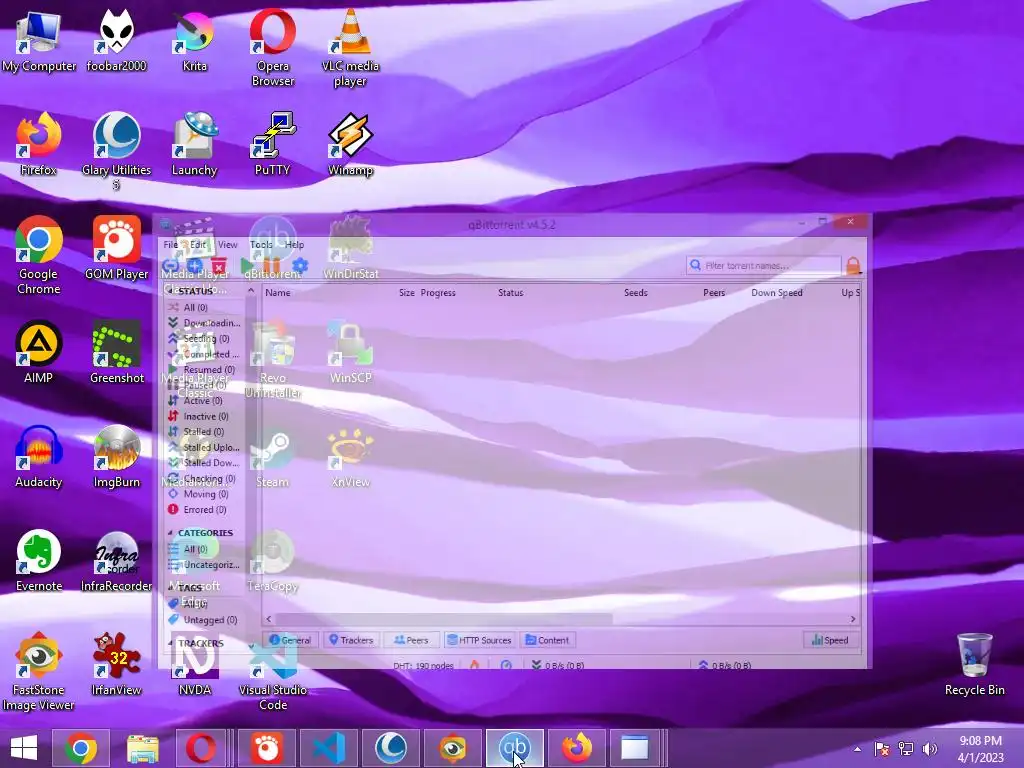The height and width of the screenshot is (768, 1024).
Task: Open Launchy desktop shortcut
Action: pyautogui.click(x=195, y=144)
